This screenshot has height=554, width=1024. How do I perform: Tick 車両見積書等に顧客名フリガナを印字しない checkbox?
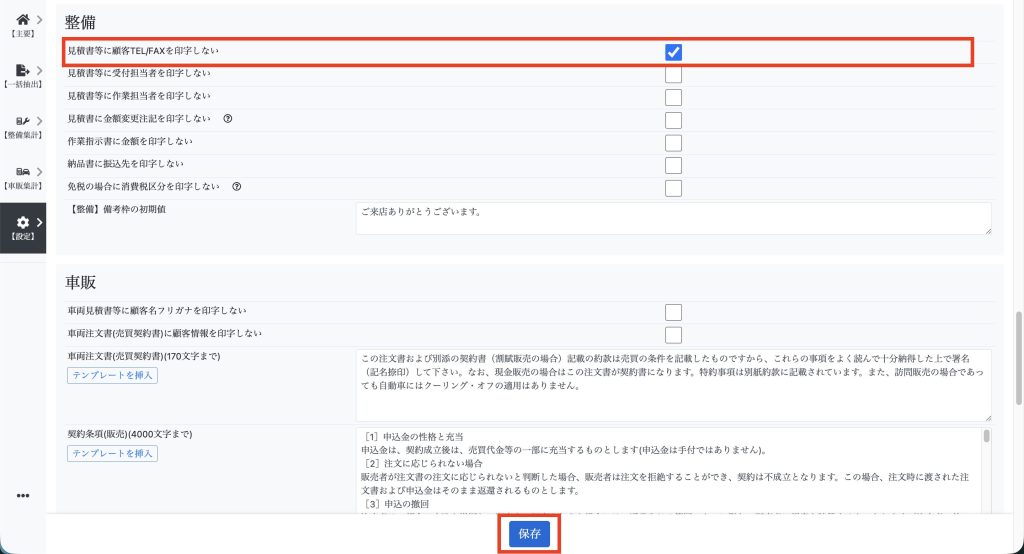coord(673,312)
